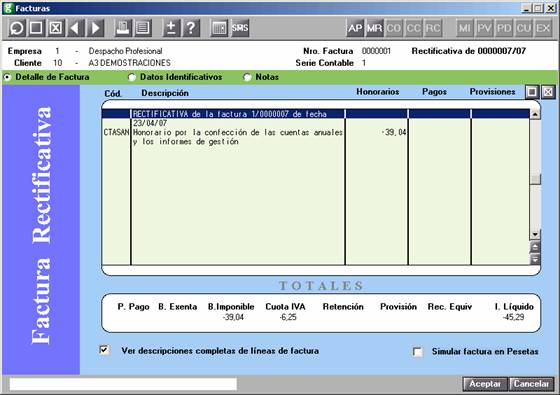560x395 pixels.
Task: Click Honorario por la confección description line
Action: (x=238, y=132)
